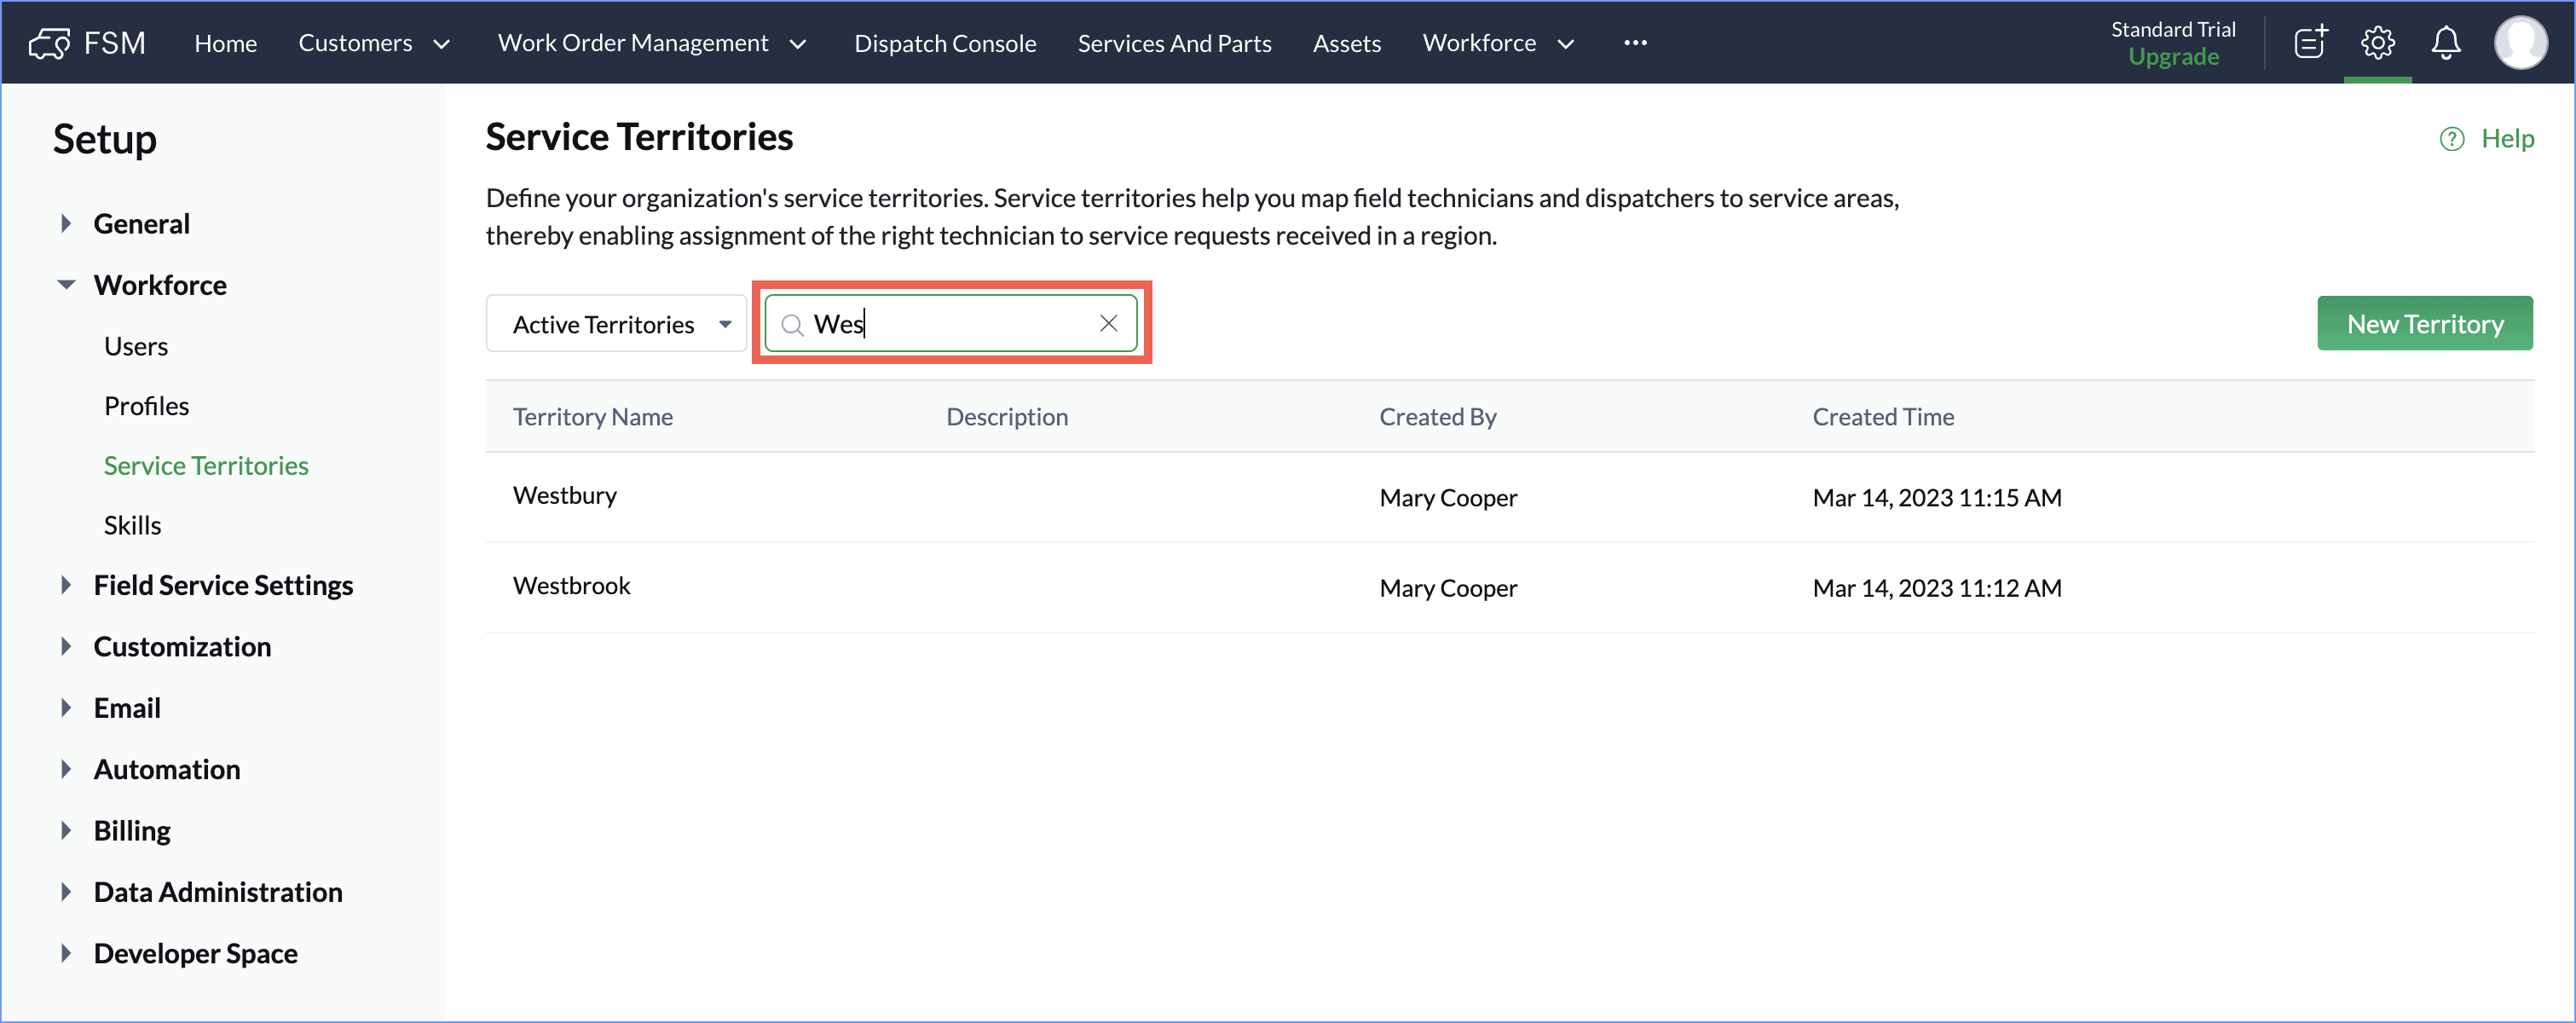Select Skills in the sidebar
This screenshot has height=1023, width=2576.
[132, 525]
